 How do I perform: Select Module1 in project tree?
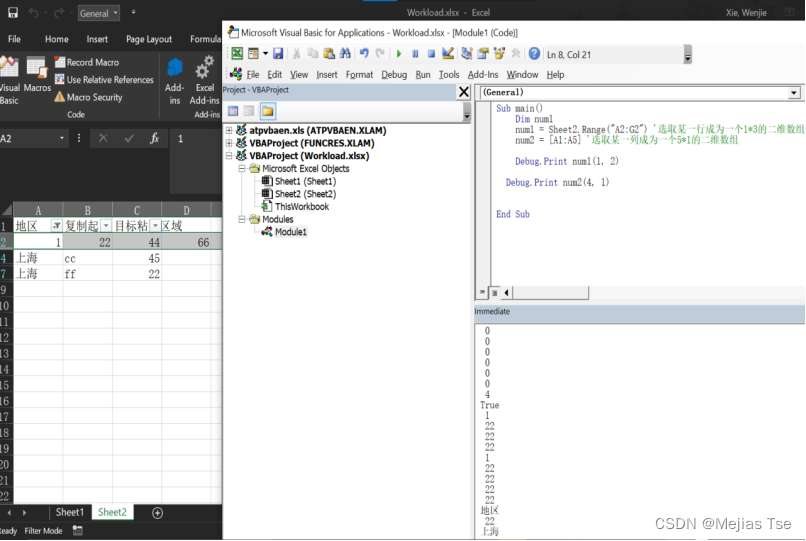pyautogui.click(x=290, y=232)
